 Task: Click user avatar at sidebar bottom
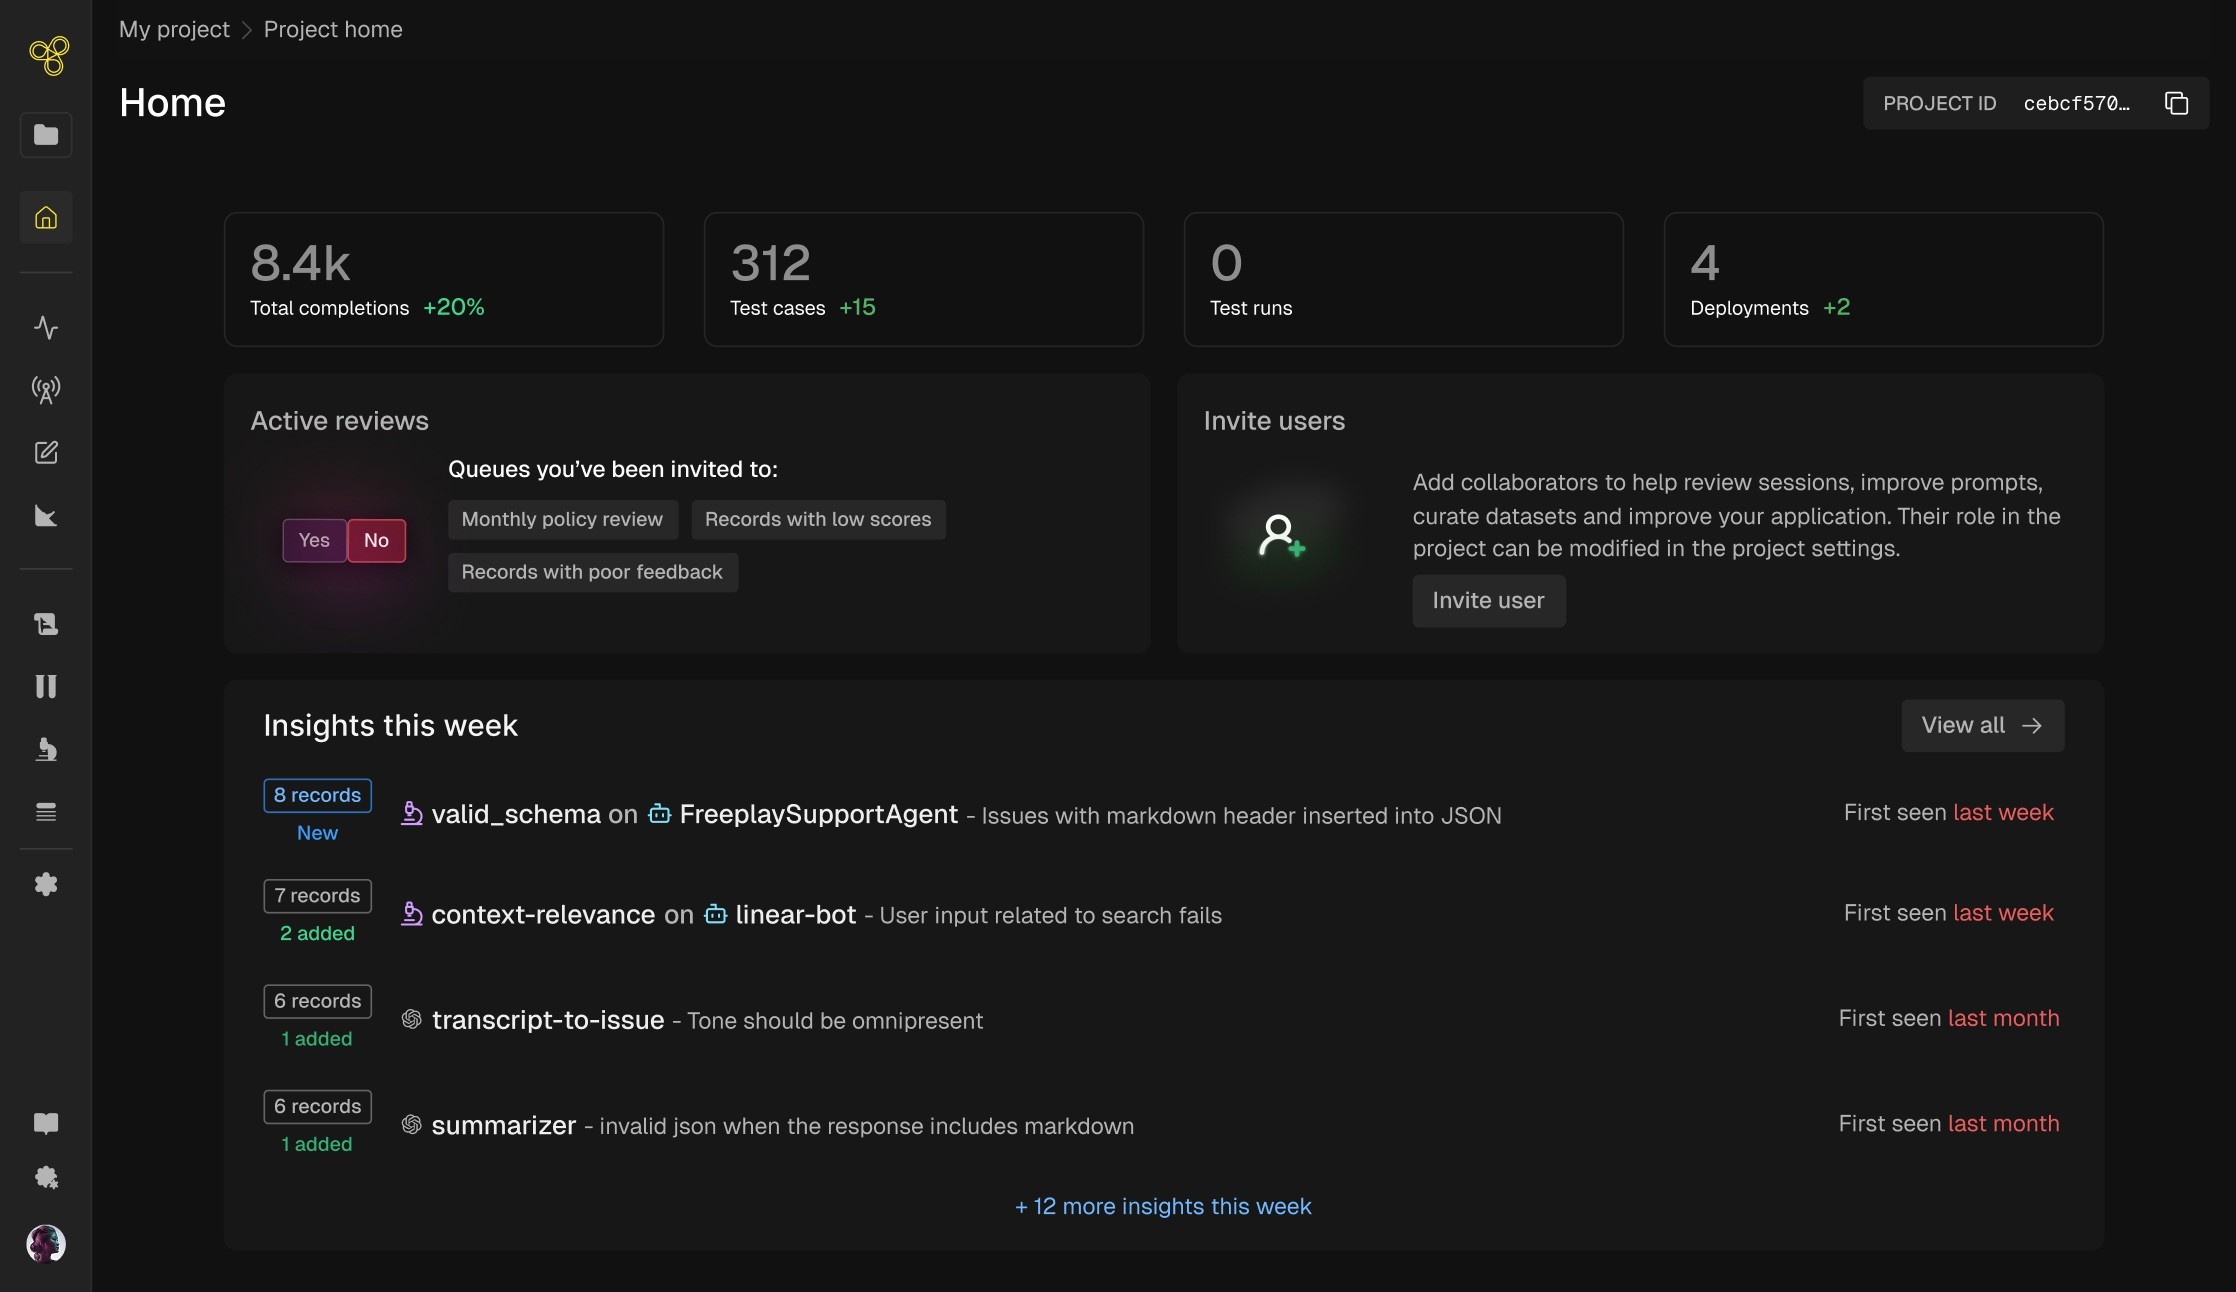[46, 1244]
